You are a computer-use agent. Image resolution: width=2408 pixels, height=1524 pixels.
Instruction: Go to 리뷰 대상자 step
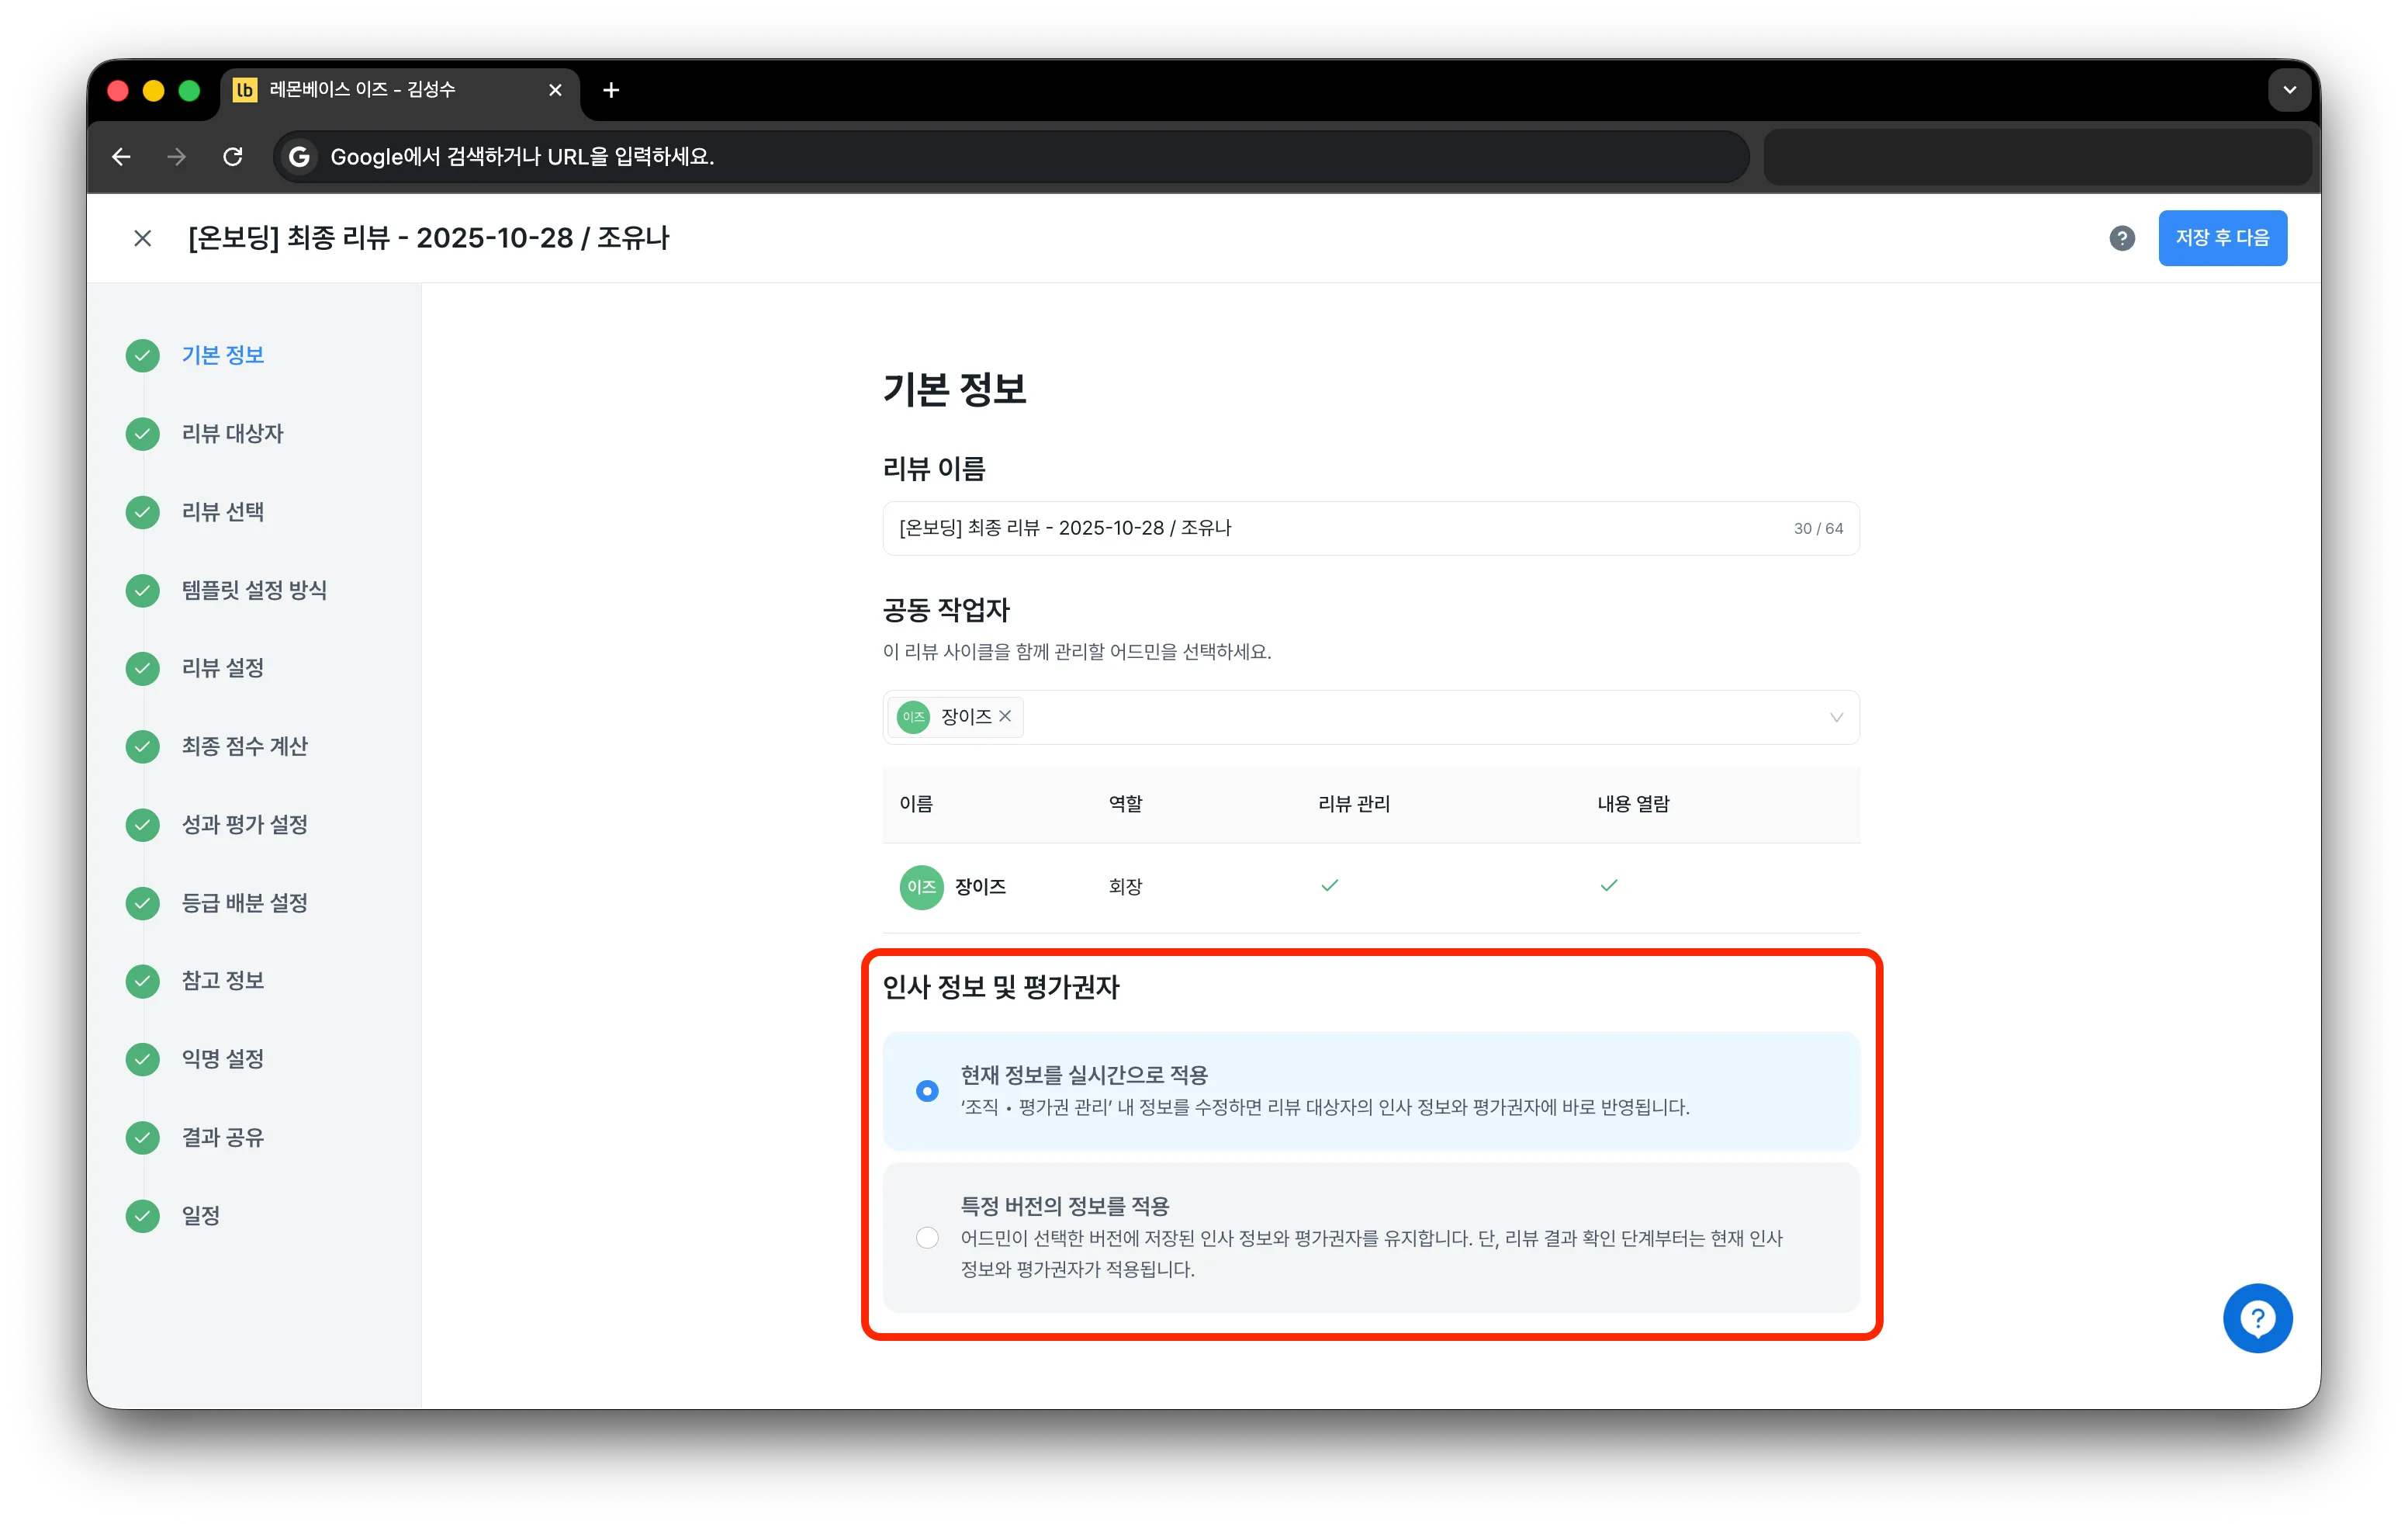[232, 433]
